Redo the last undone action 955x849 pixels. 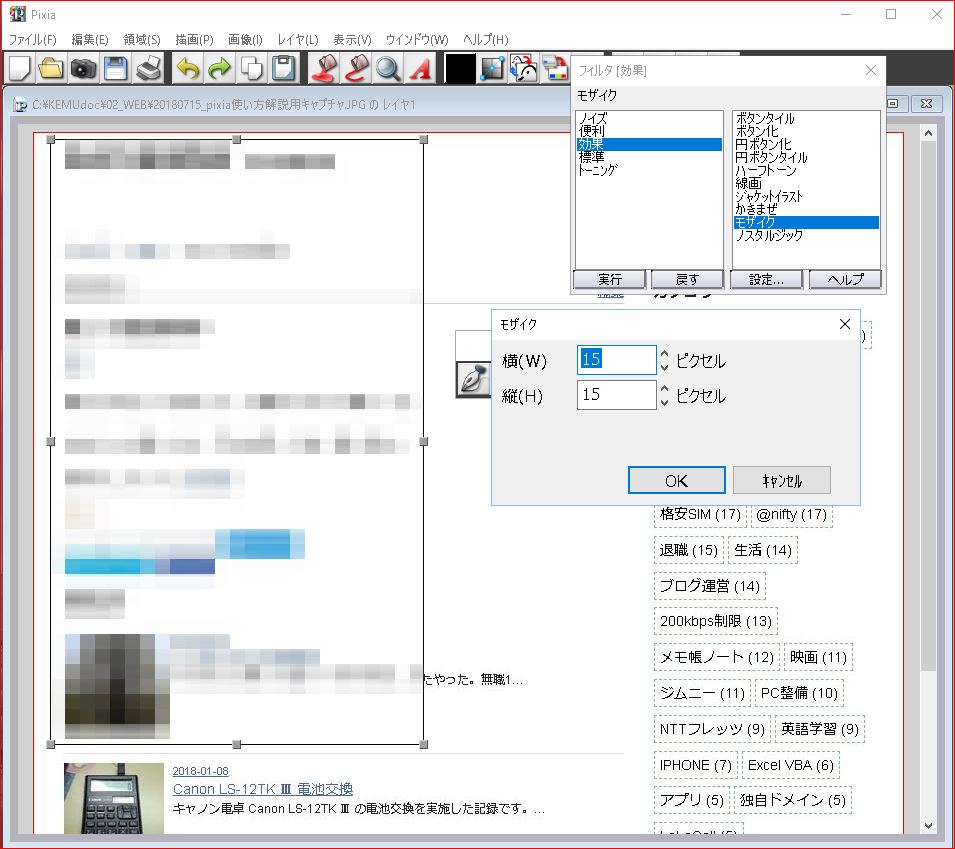(x=218, y=68)
